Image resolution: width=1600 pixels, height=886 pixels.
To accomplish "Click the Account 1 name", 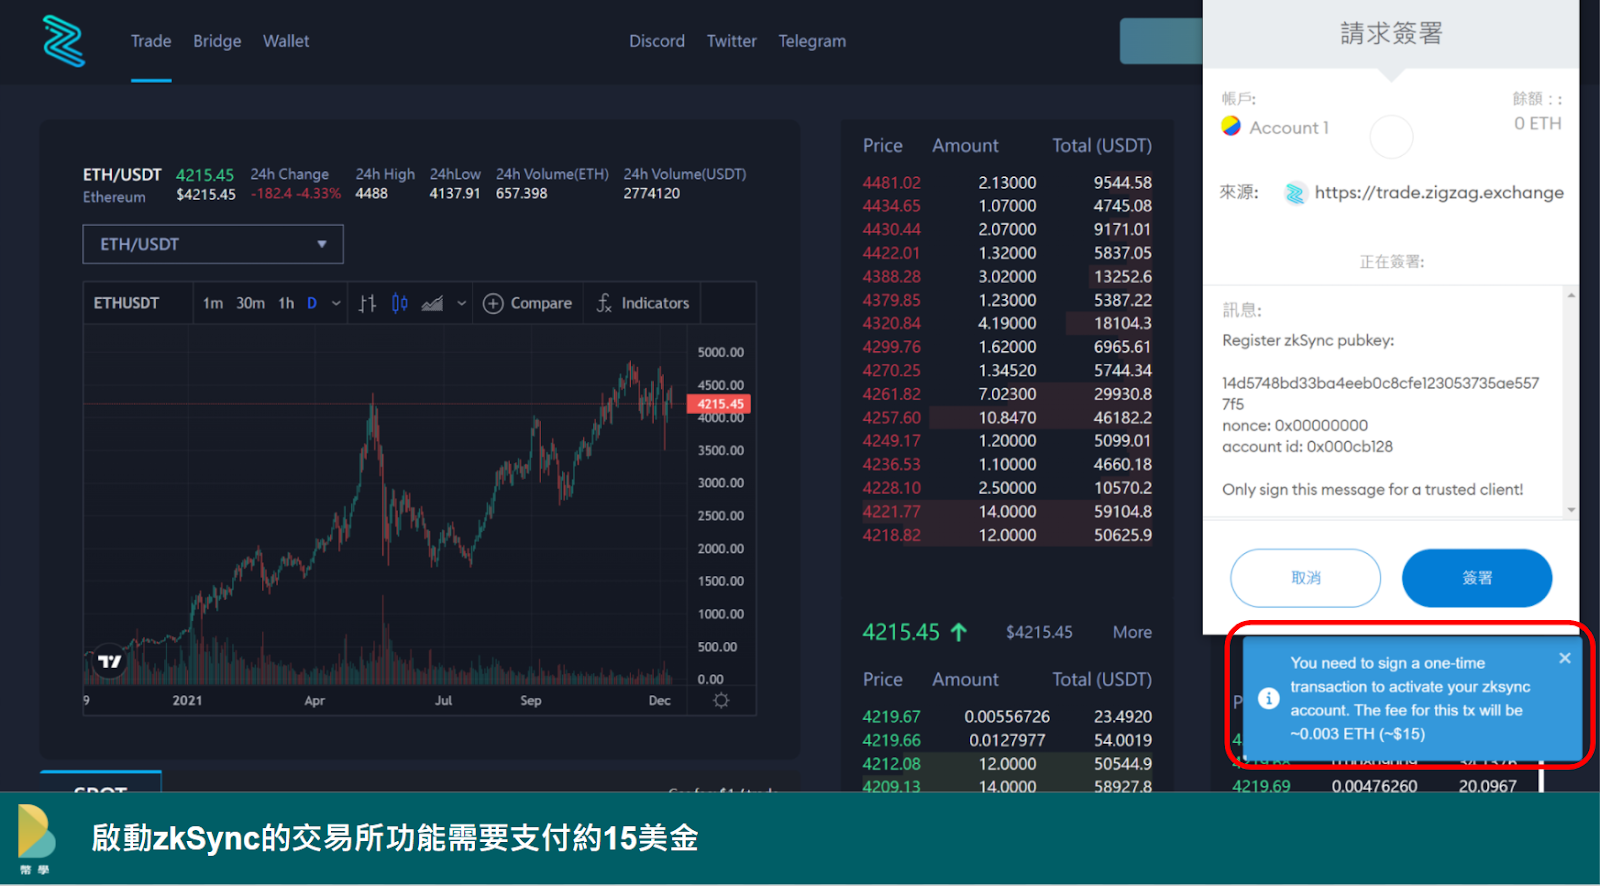I will (x=1289, y=127).
